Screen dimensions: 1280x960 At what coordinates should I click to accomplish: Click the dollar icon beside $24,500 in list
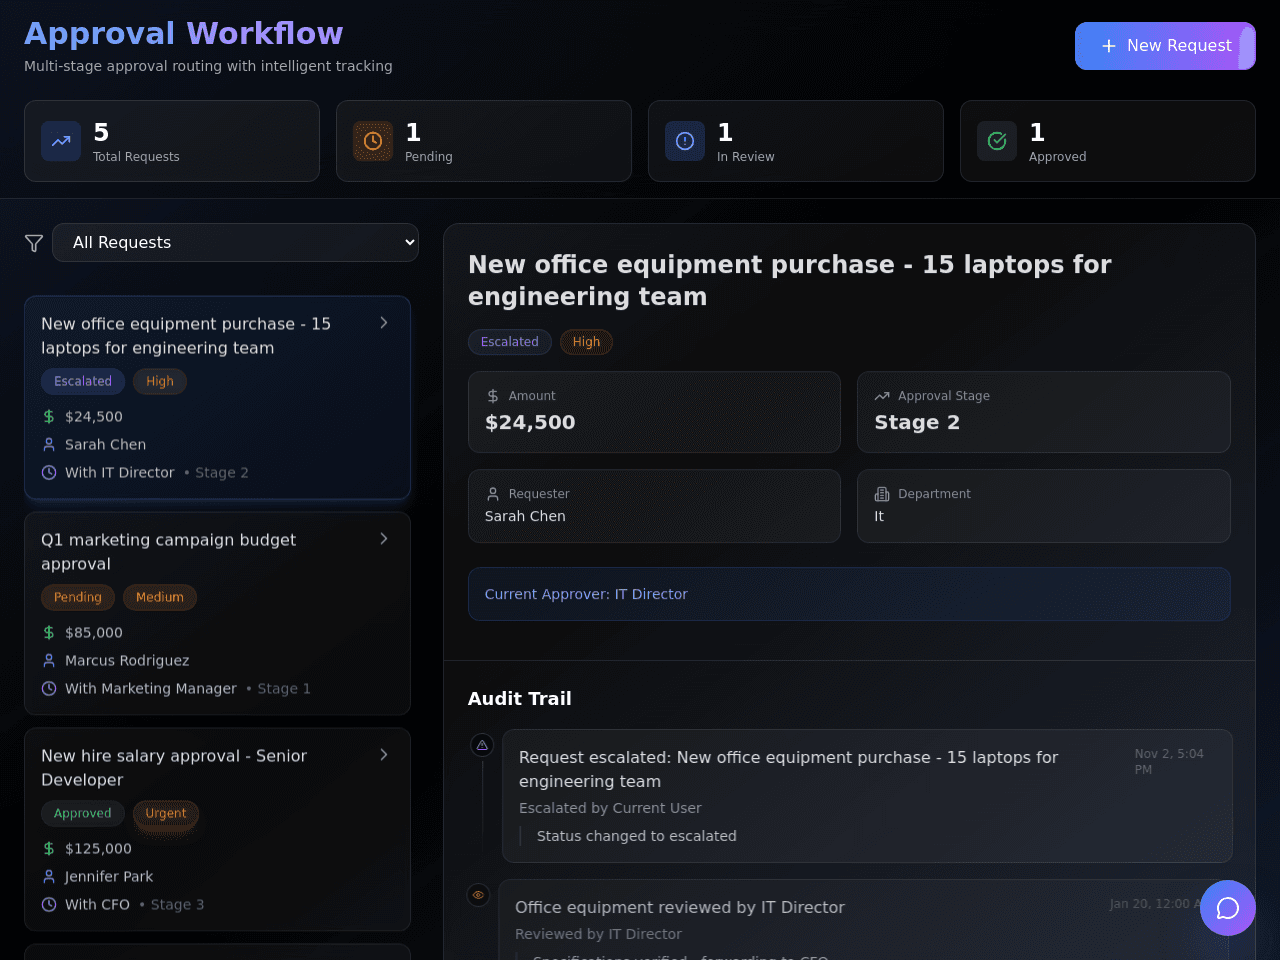pyautogui.click(x=49, y=417)
